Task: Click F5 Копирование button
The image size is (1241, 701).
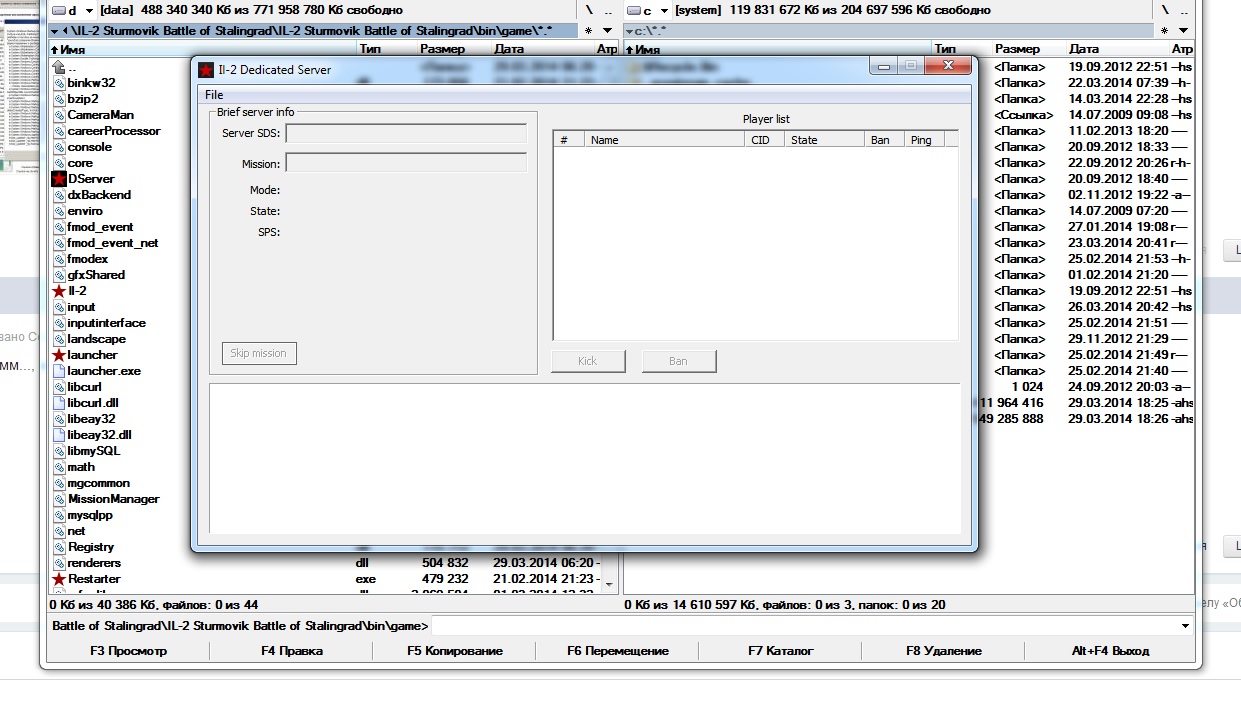Action: (x=455, y=651)
